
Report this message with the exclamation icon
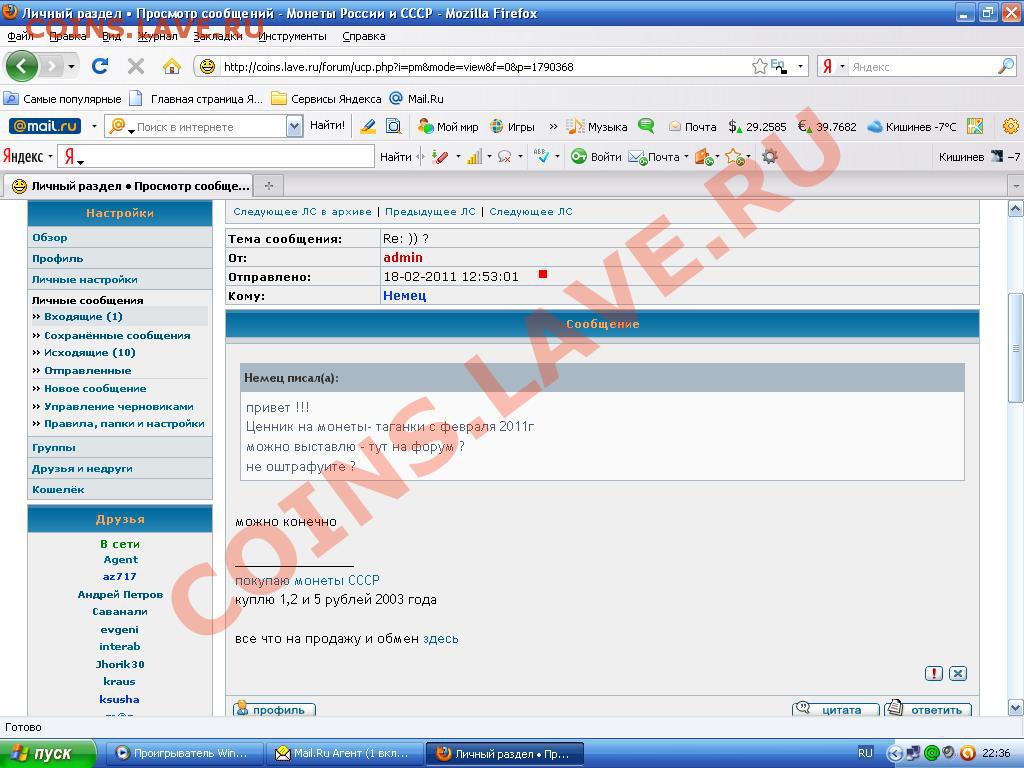click(x=934, y=673)
